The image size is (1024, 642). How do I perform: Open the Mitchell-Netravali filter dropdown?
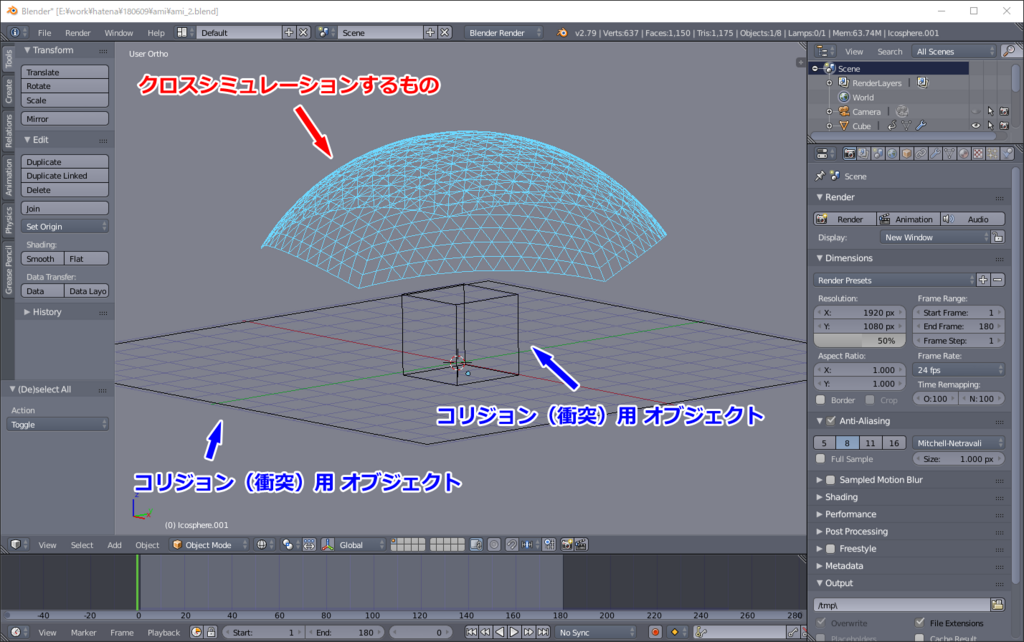[958, 443]
